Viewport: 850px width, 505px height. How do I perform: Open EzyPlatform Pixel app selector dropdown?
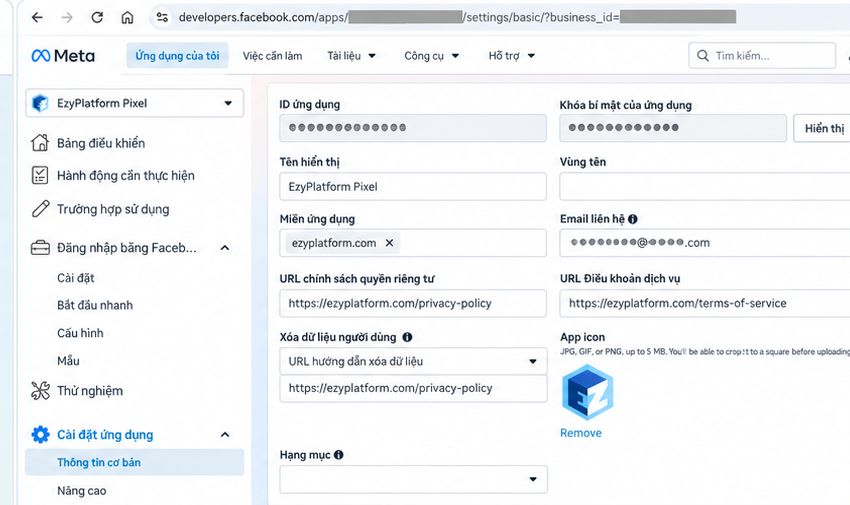134,103
